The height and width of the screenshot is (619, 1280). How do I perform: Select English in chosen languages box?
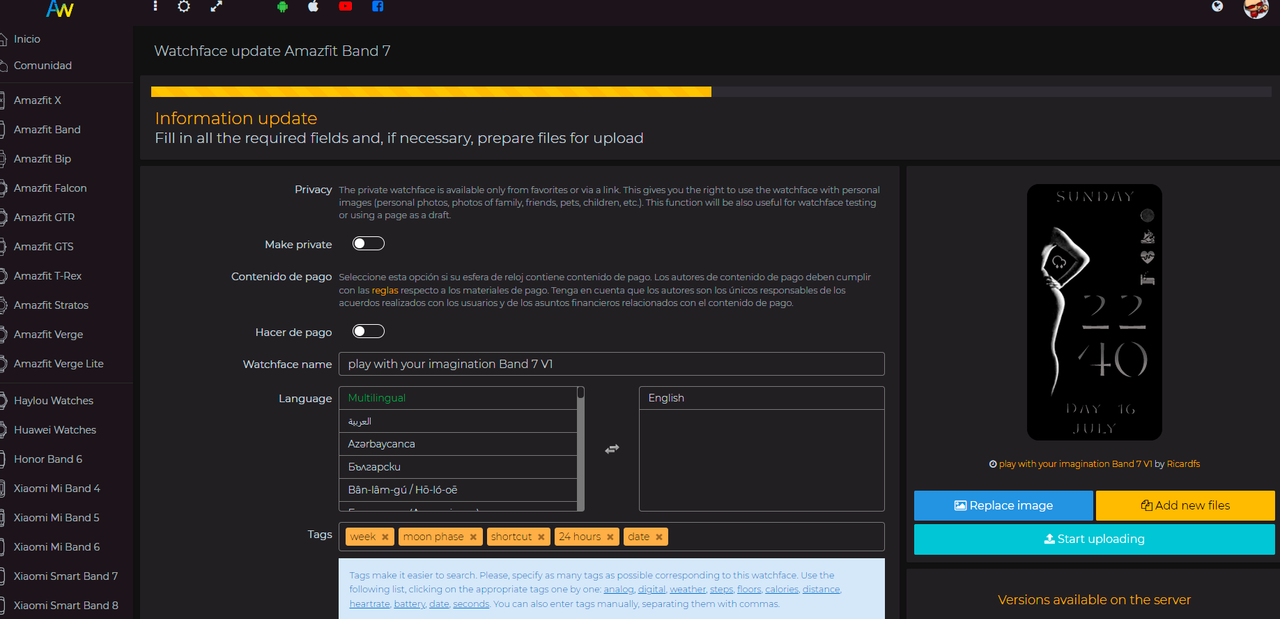[x=762, y=398]
